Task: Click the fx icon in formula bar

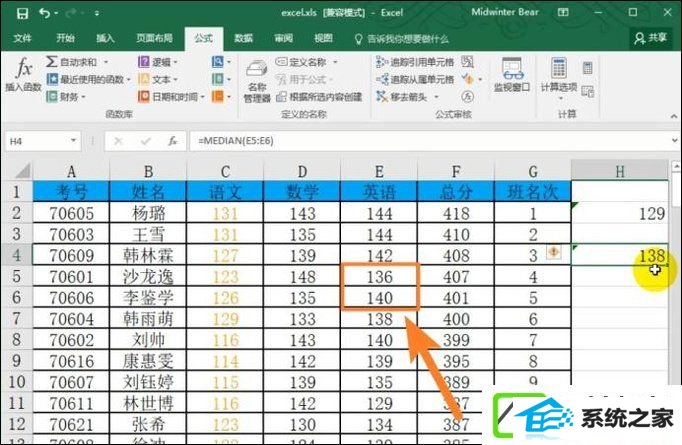Action: pyautogui.click(x=173, y=141)
